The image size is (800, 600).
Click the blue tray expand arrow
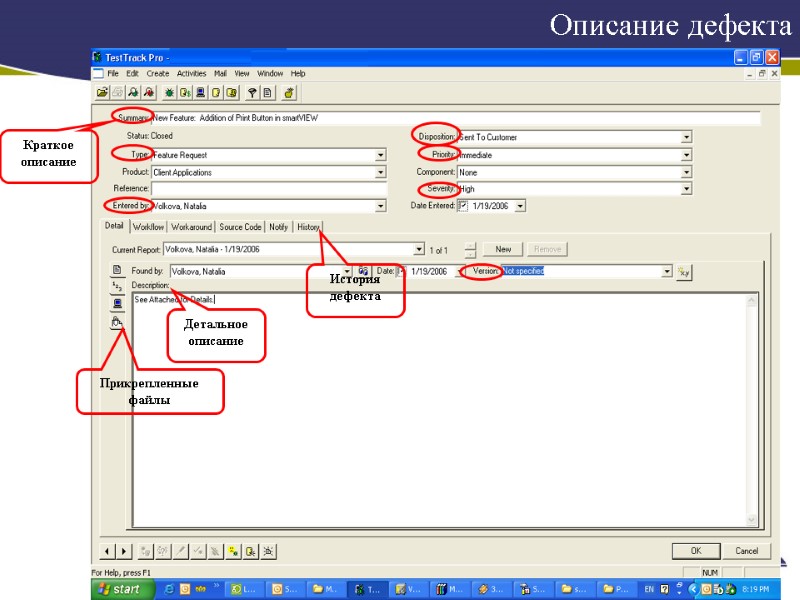[692, 589]
